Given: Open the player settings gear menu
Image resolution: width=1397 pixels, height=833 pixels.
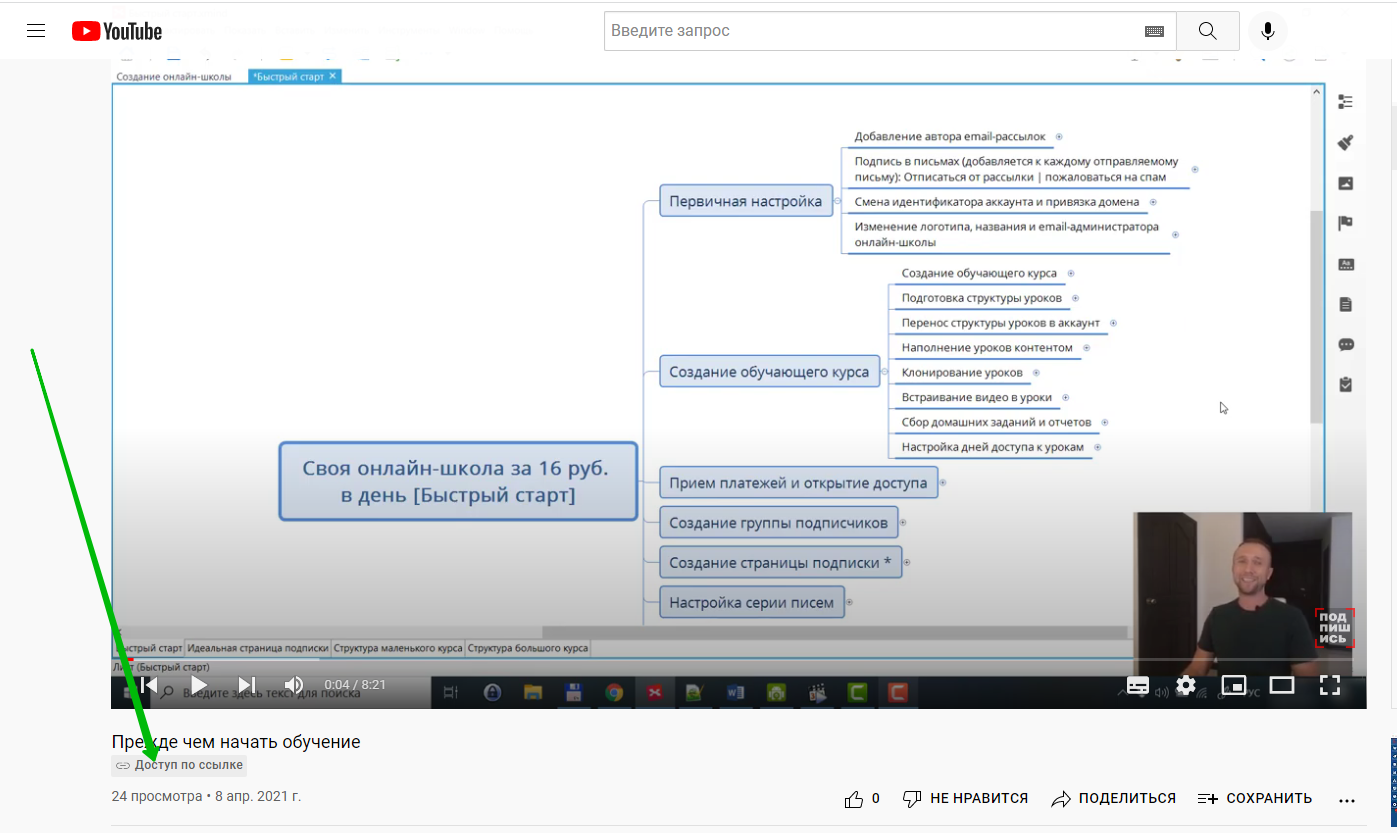Looking at the screenshot, I should (1186, 685).
